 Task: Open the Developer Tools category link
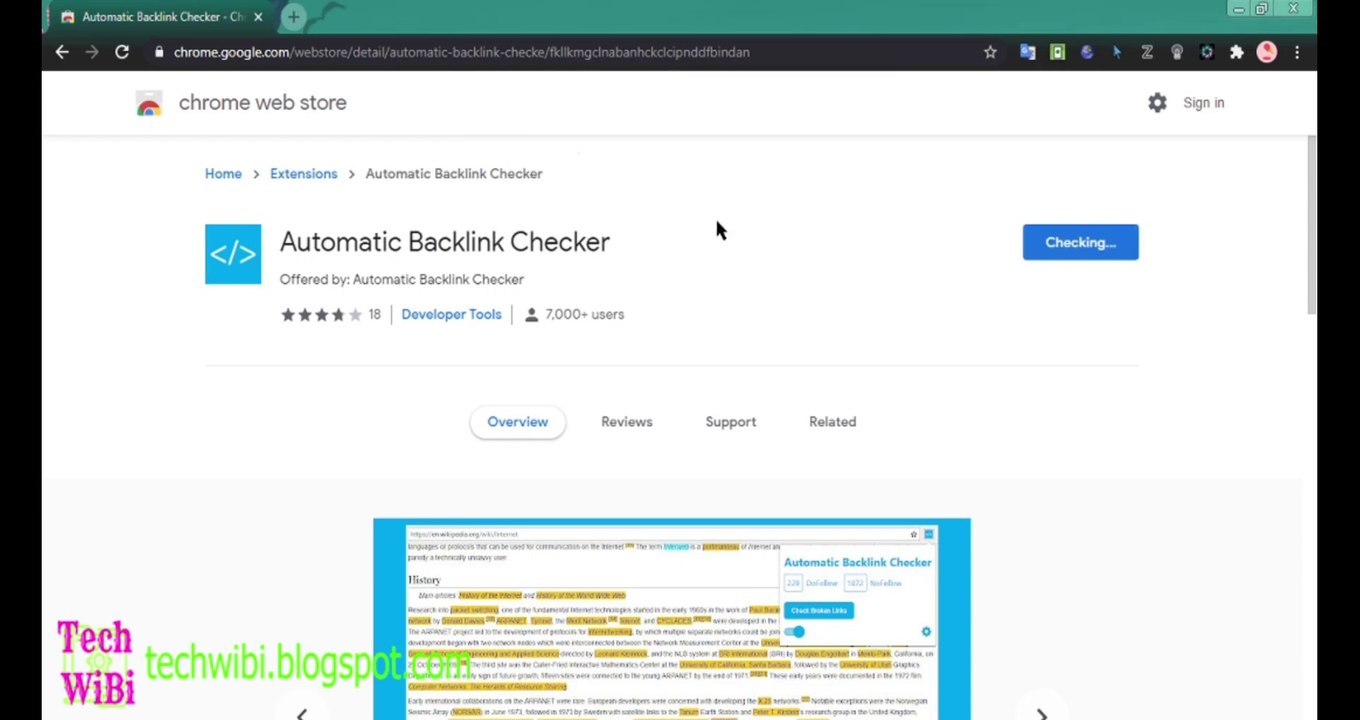[451, 314]
